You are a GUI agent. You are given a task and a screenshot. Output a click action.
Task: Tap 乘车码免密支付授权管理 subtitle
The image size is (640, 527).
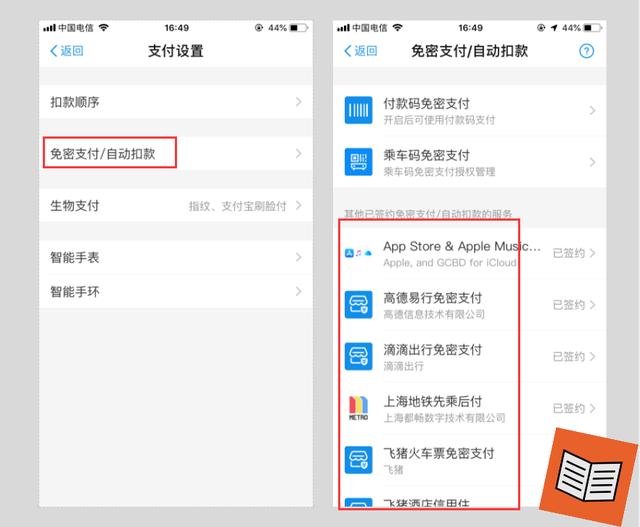[439, 172]
